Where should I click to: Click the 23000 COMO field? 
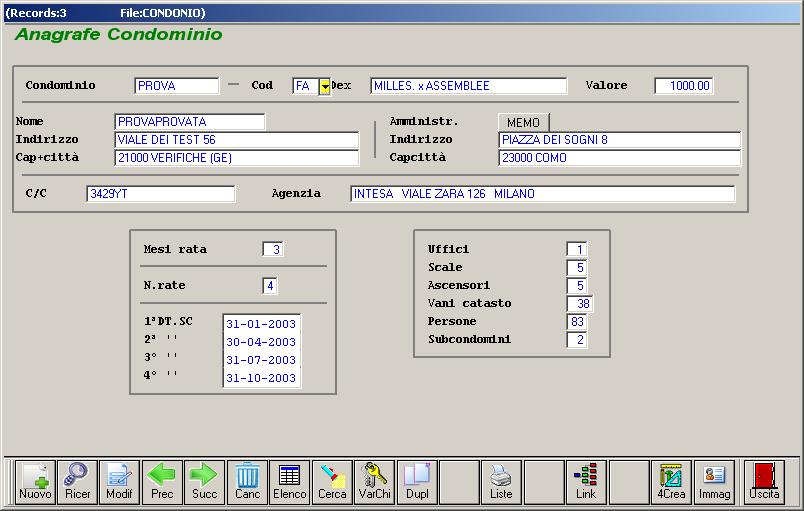(x=619, y=157)
